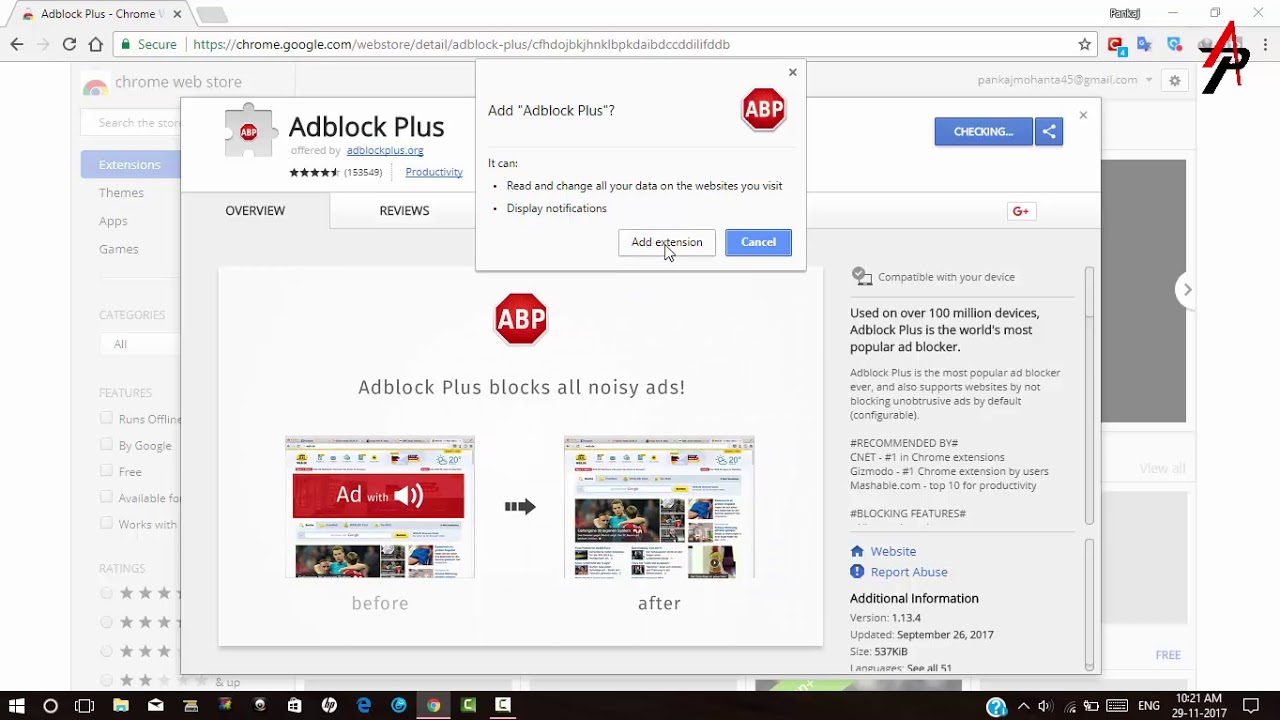
Task: Click the Add extension button
Action: pos(667,242)
